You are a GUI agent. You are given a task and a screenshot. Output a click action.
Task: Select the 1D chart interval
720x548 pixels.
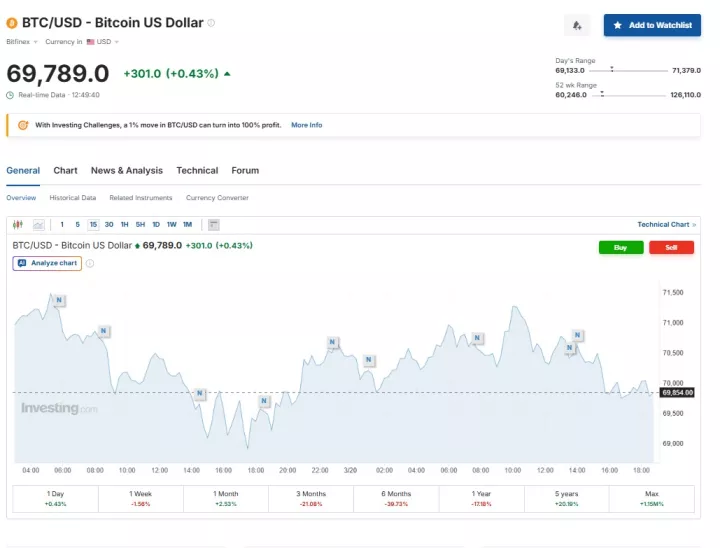tap(156, 225)
